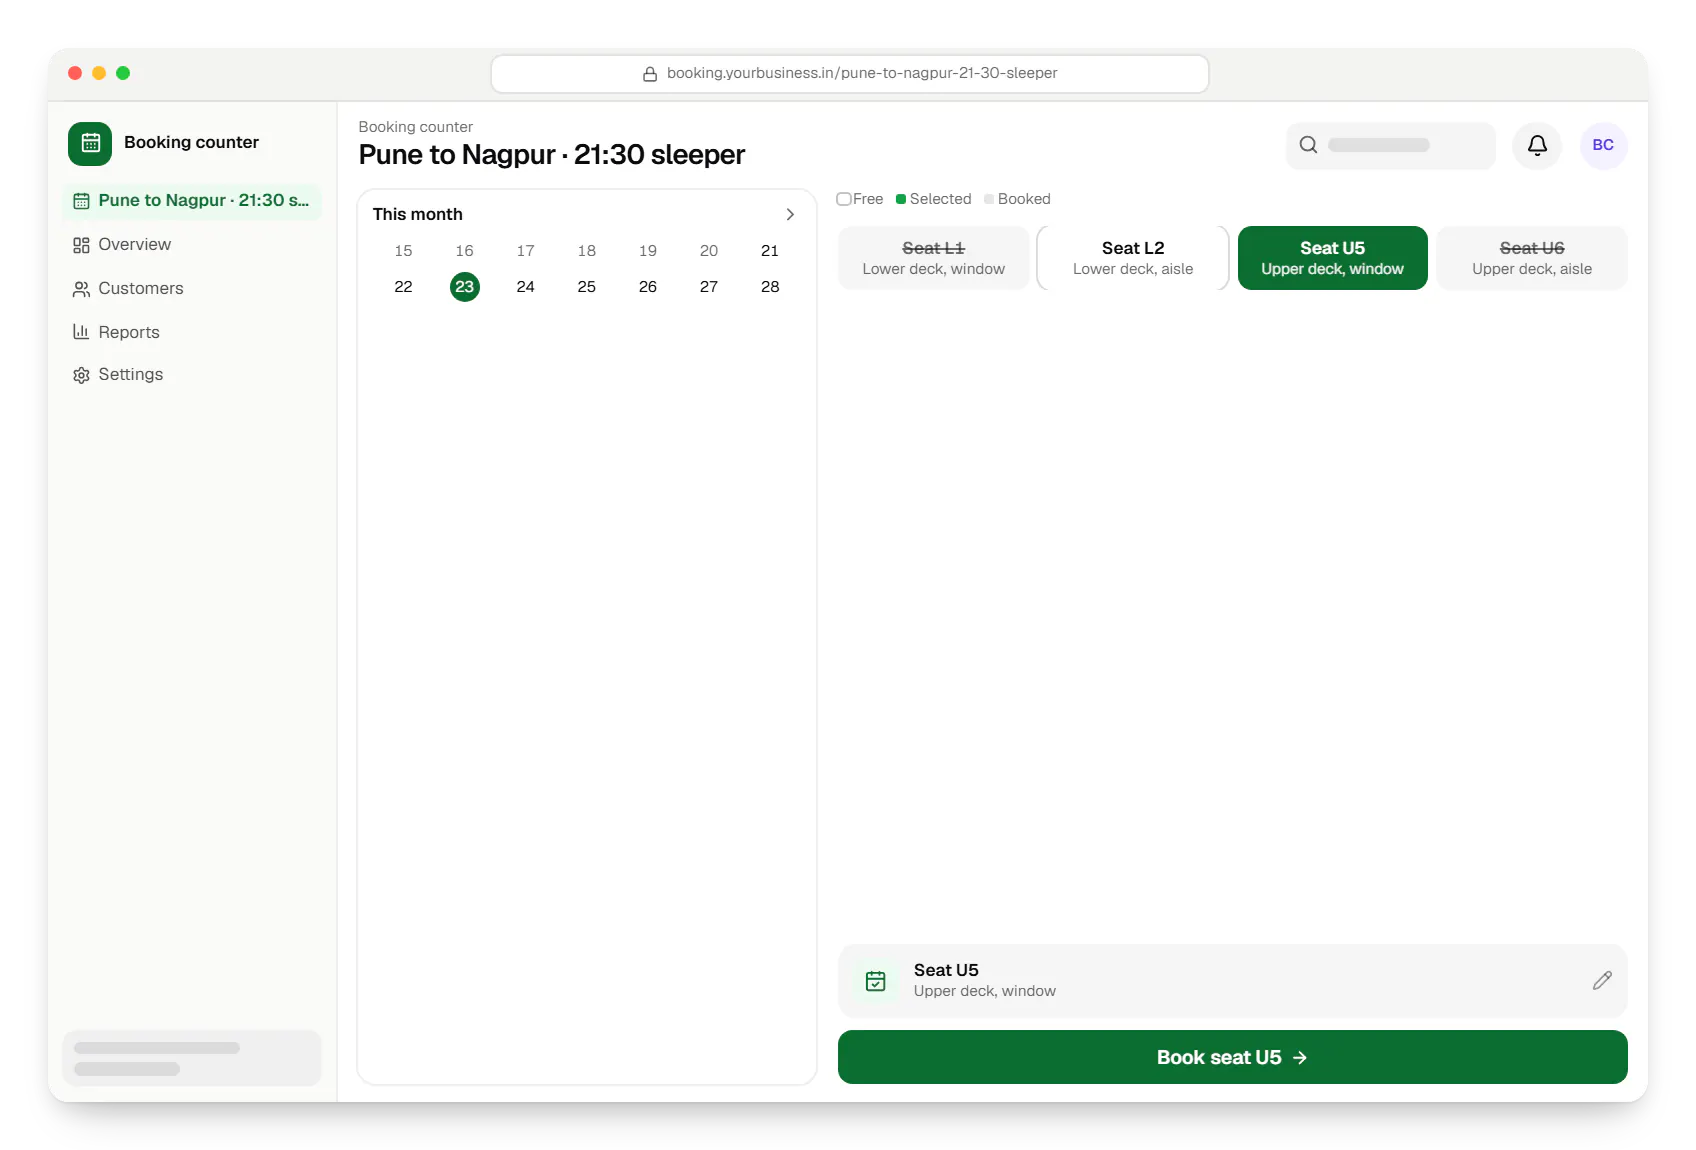The width and height of the screenshot is (1696, 1150).
Task: Click the placeholder card at sidebar bottom
Action: point(192,1058)
